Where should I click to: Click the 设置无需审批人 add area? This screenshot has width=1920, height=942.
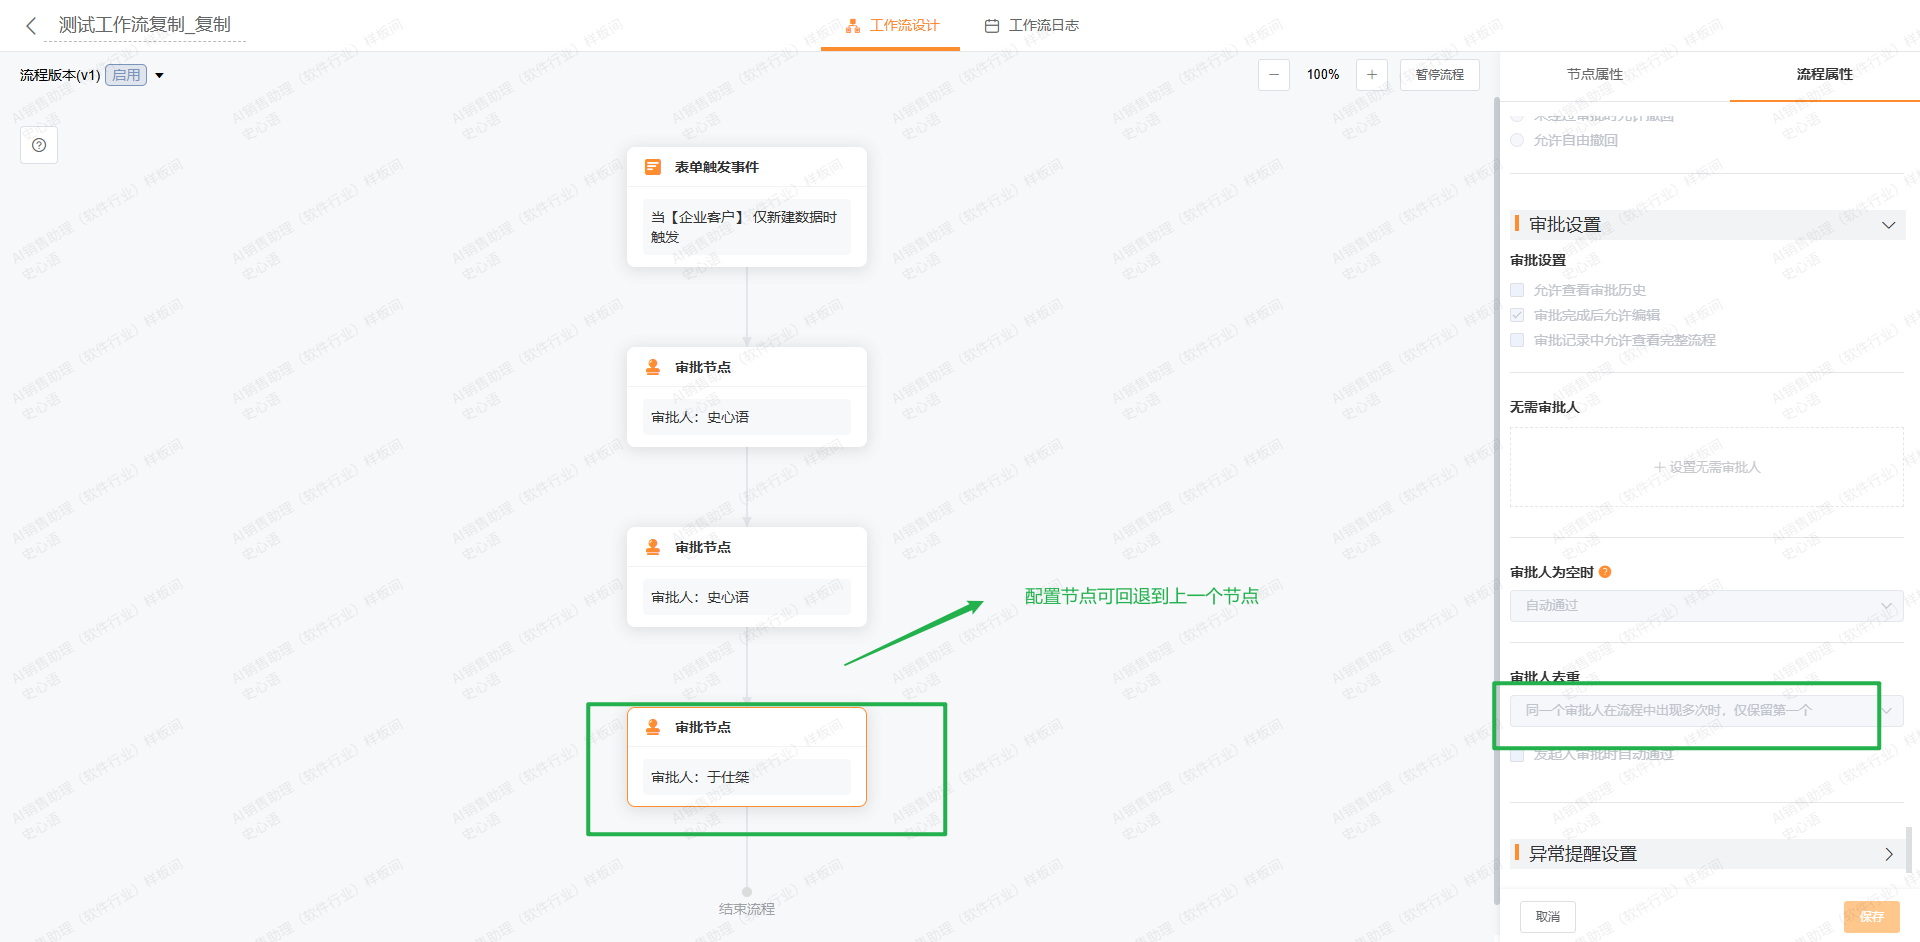(1706, 467)
